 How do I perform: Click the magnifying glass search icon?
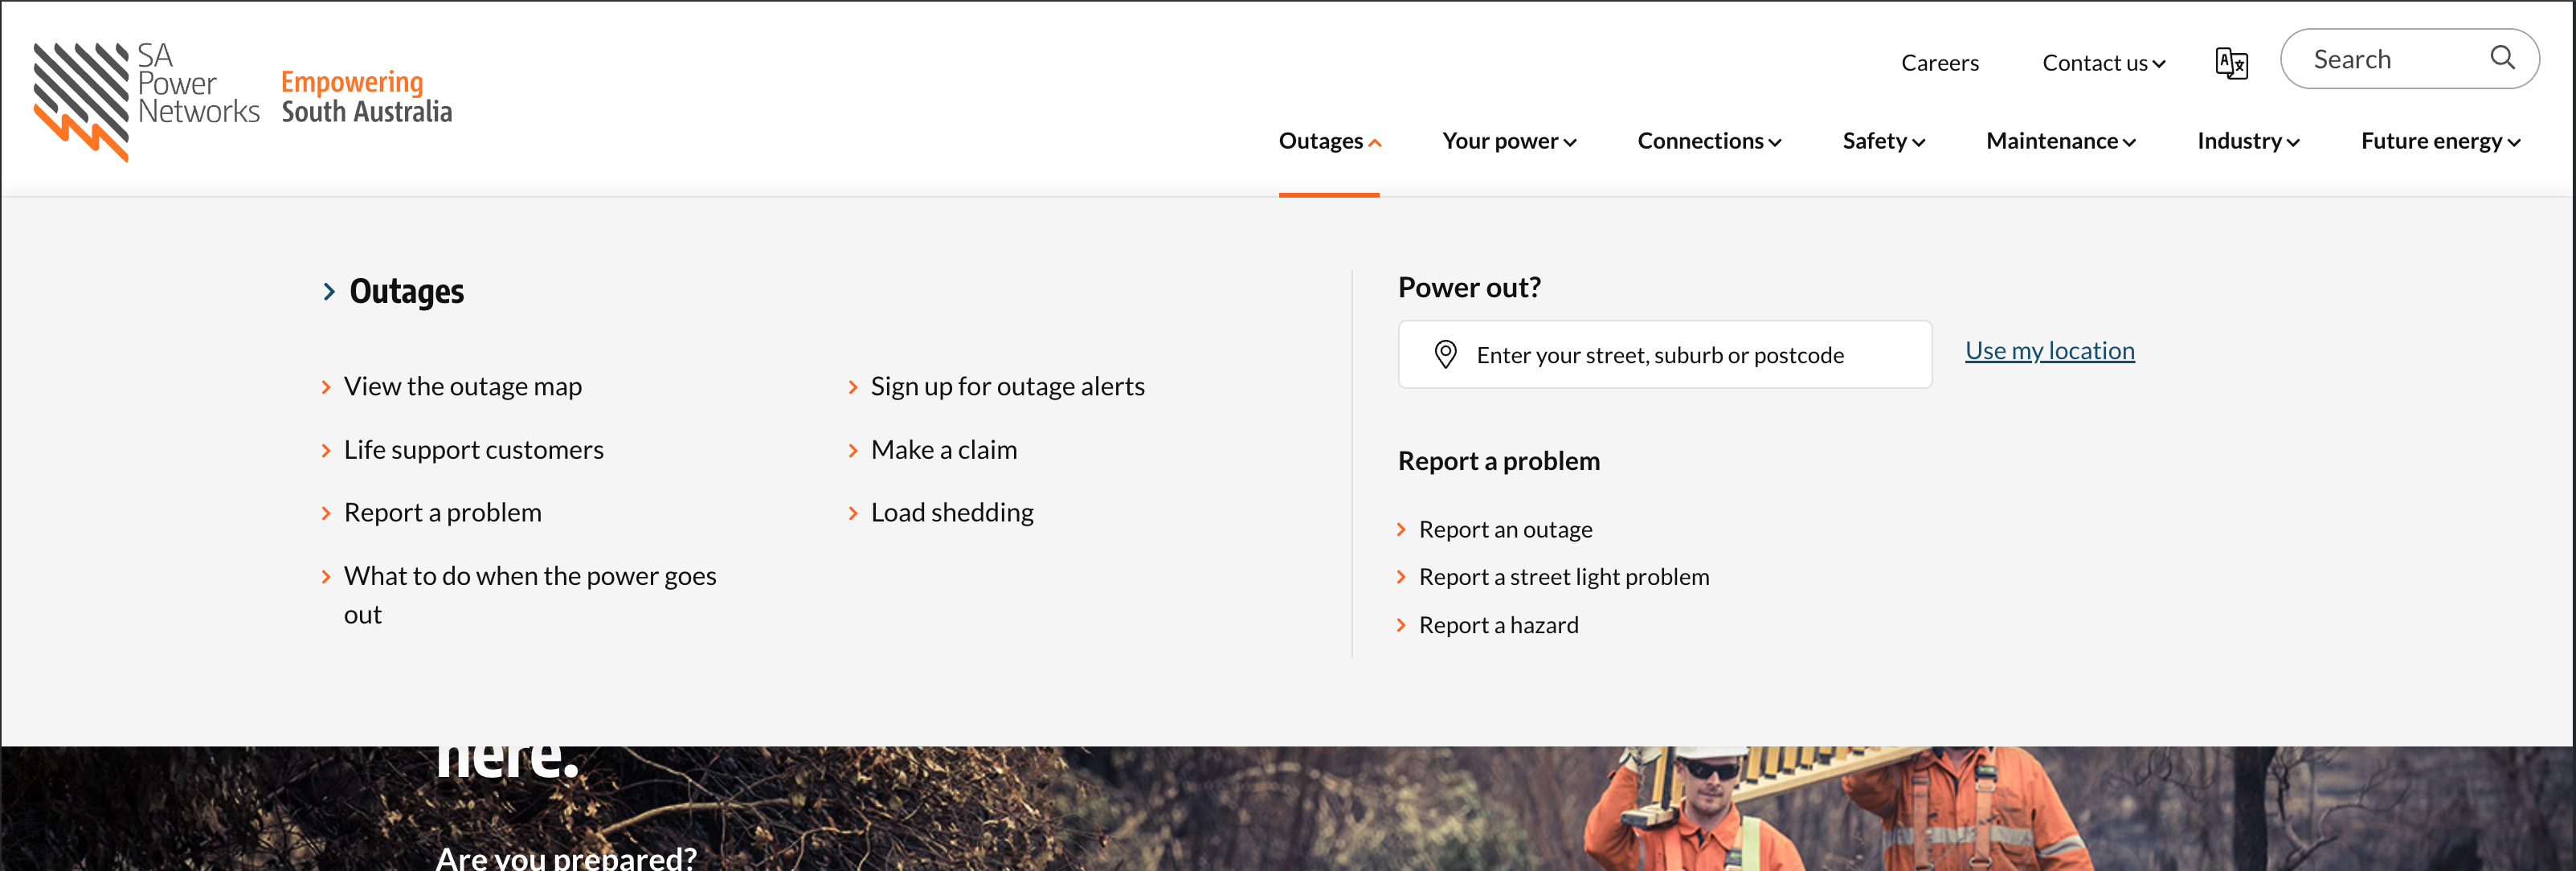(x=2501, y=58)
